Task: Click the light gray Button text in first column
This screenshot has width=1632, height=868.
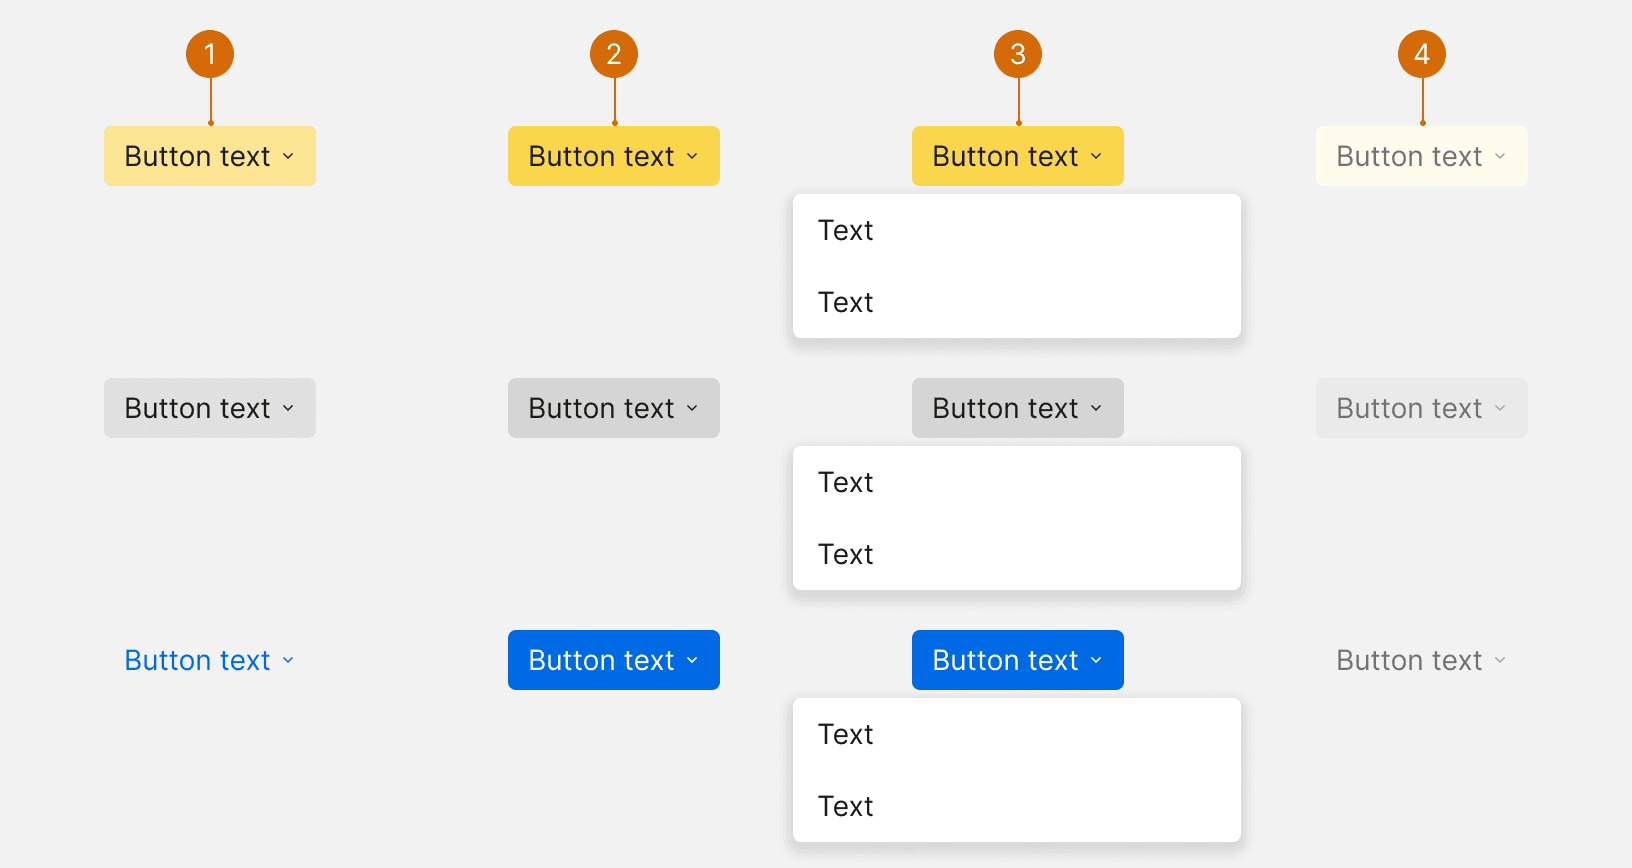Action: 198,408
